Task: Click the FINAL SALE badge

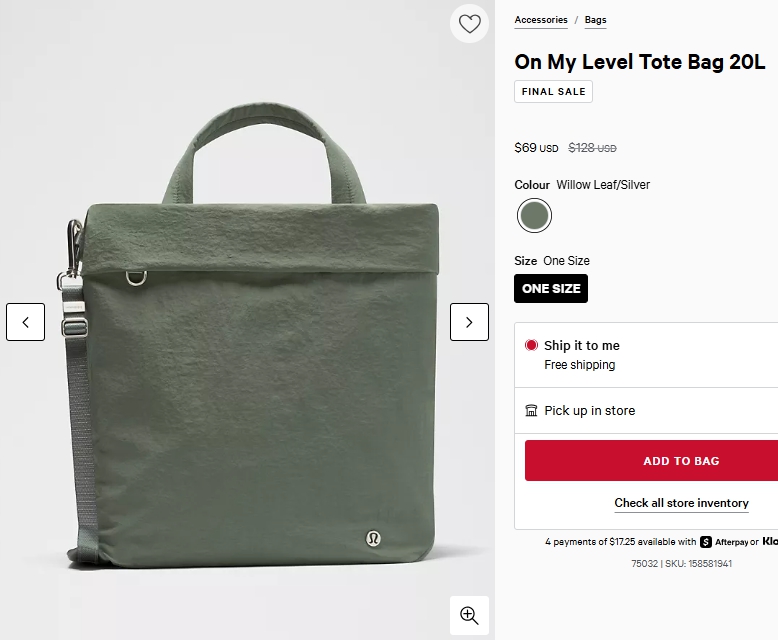Action: (553, 92)
